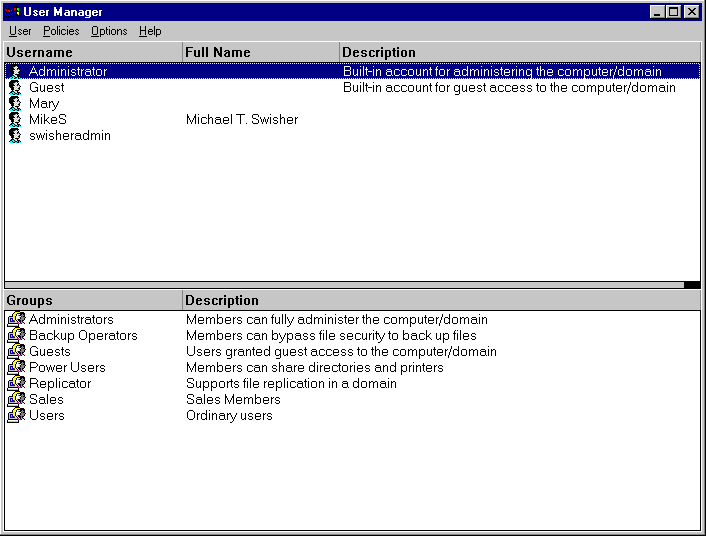Click the Administrator user icon
This screenshot has height=536, width=706.
pos(15,71)
